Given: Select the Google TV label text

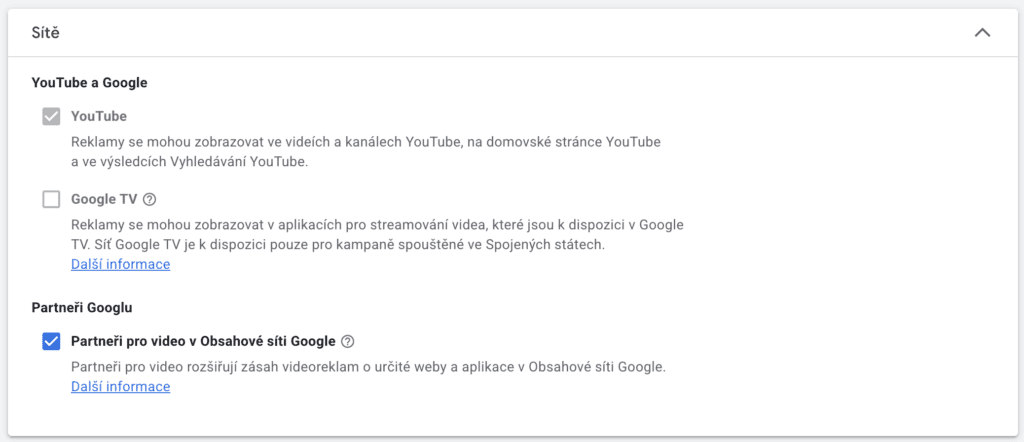Looking at the screenshot, I should pyautogui.click(x=104, y=199).
